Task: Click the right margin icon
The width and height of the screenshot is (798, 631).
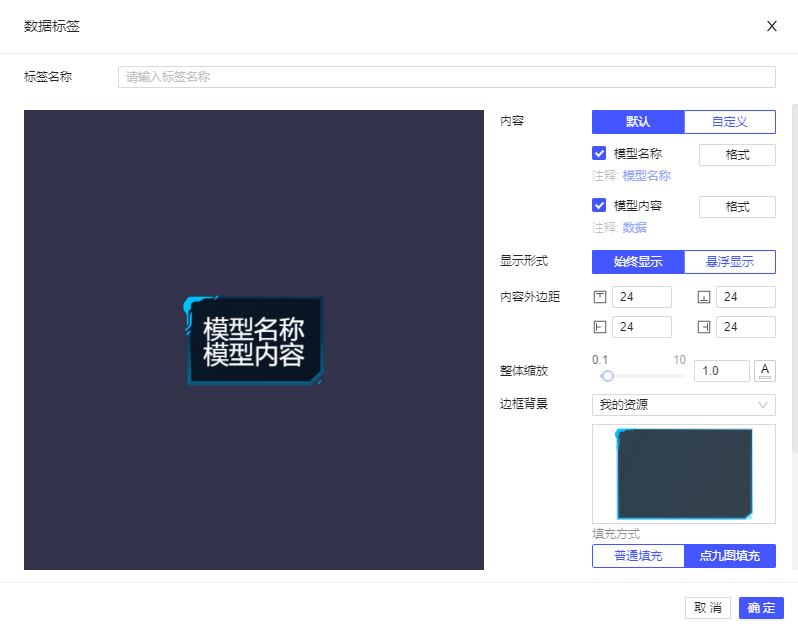Action: 704,327
